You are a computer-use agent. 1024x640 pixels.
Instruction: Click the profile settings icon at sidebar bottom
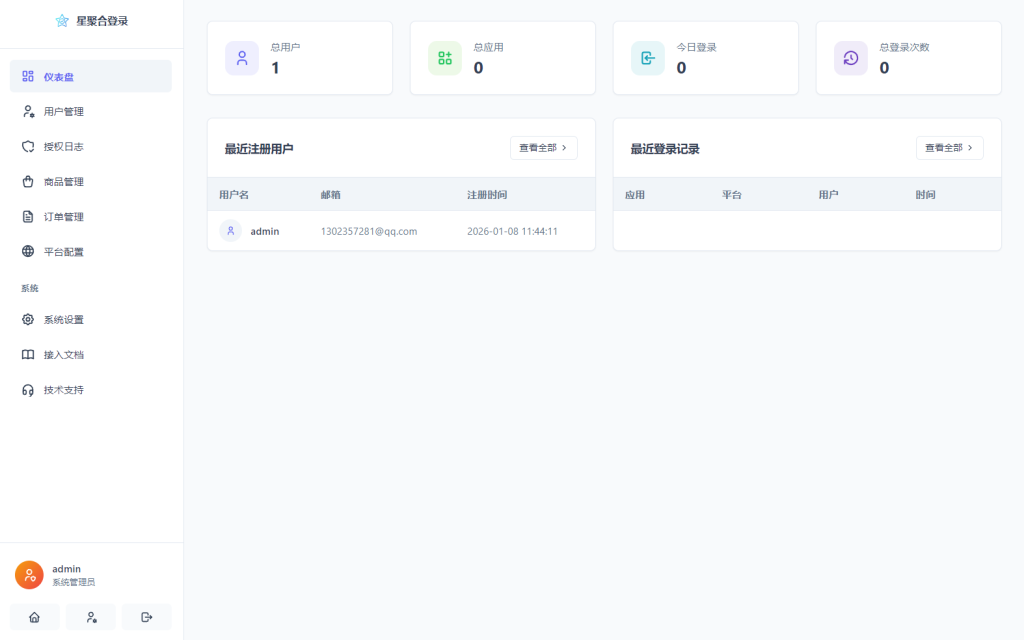(90, 617)
